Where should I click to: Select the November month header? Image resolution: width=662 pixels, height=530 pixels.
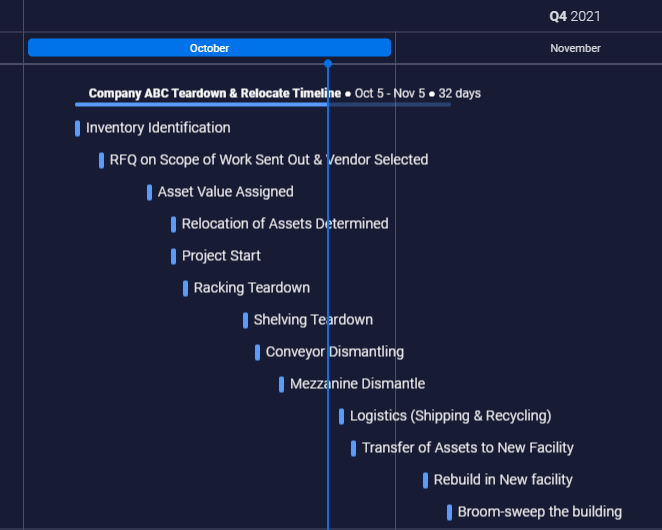575,48
